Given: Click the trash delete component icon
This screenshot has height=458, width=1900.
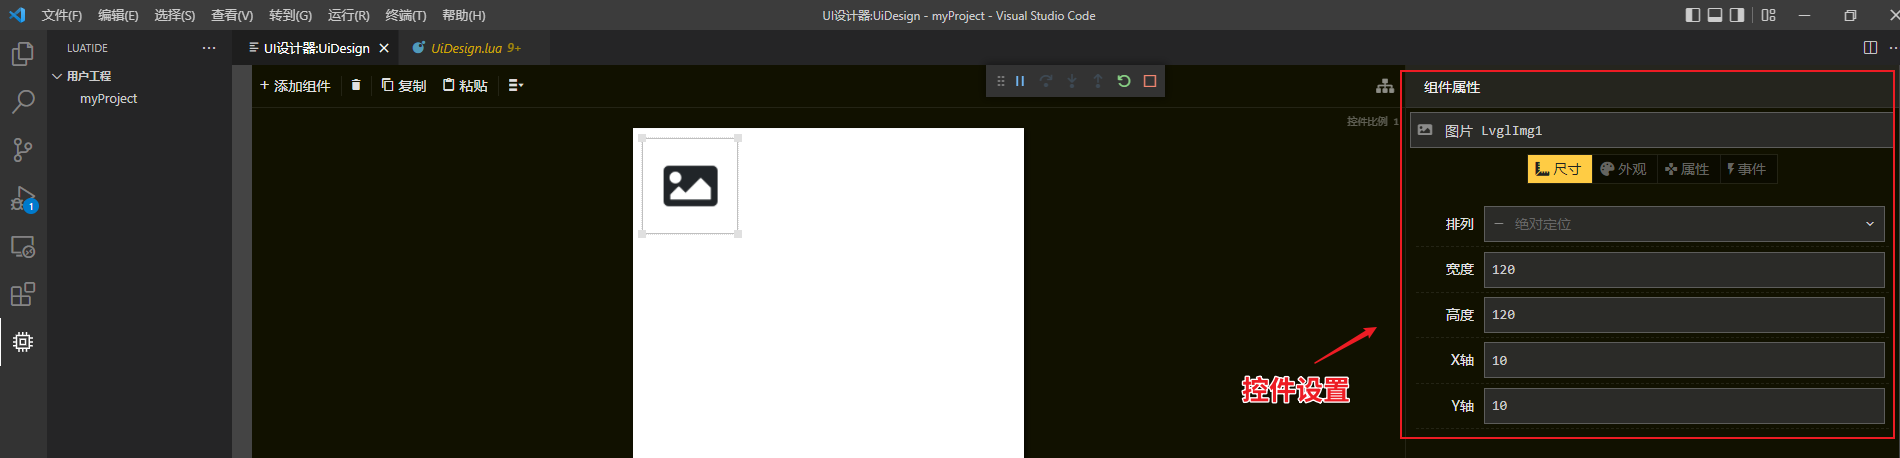Looking at the screenshot, I should 355,85.
